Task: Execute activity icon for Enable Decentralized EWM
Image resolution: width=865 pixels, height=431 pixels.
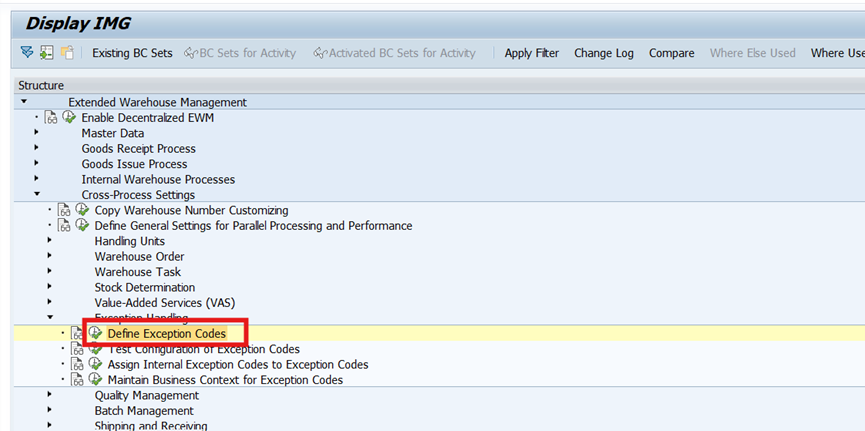Action: click(x=69, y=118)
